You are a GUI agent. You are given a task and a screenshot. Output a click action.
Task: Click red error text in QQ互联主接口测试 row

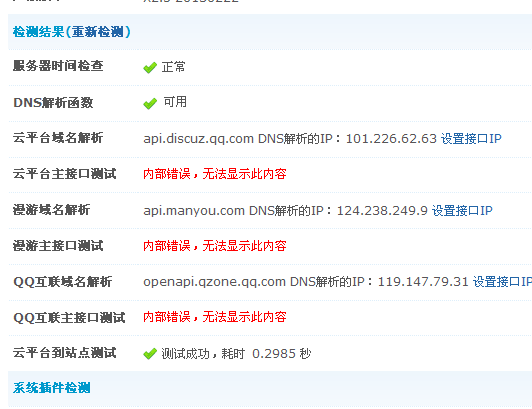[x=215, y=317]
